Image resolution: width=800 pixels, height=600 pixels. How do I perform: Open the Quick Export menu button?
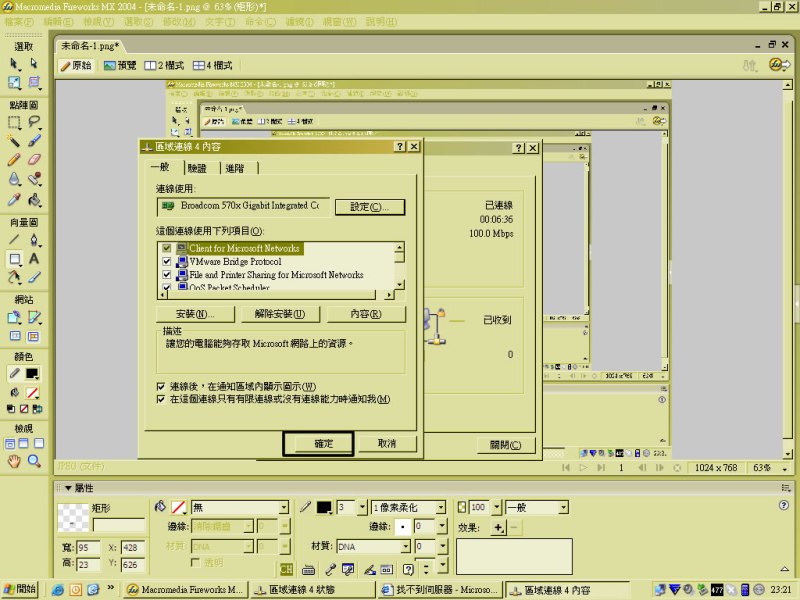pyautogui.click(x=779, y=65)
